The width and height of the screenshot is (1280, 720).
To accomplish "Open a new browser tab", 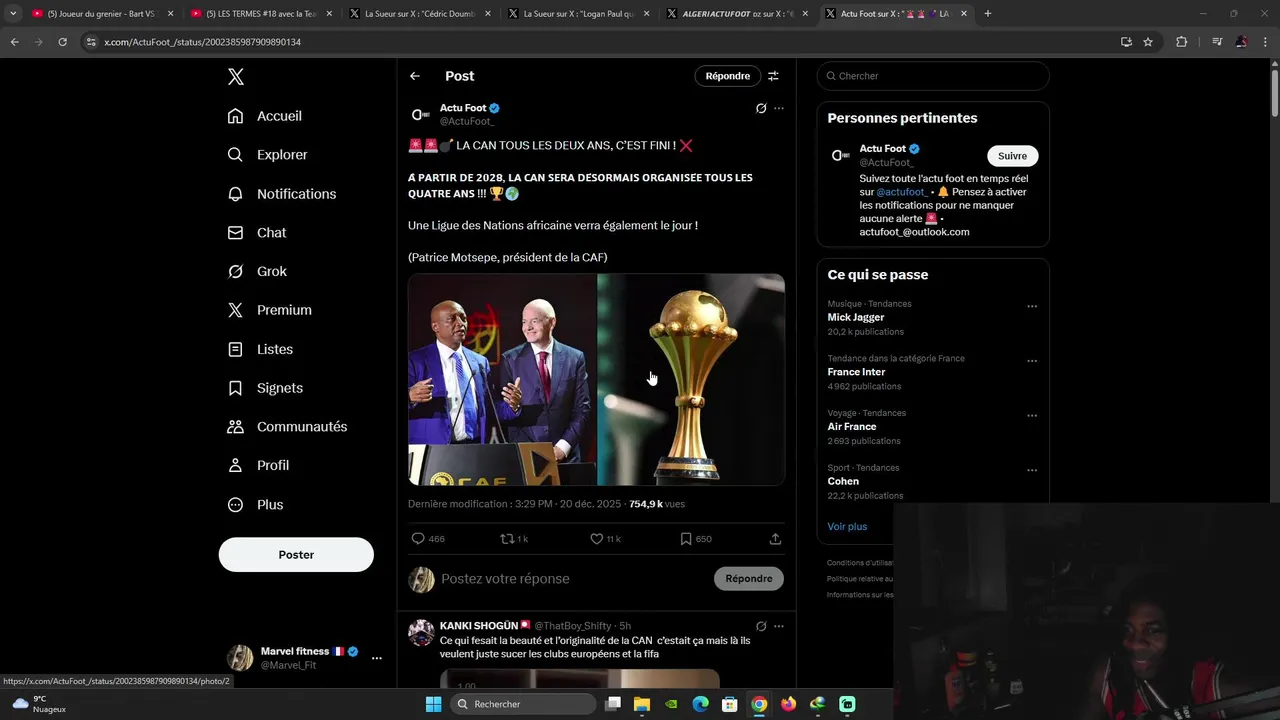I will (x=988, y=14).
